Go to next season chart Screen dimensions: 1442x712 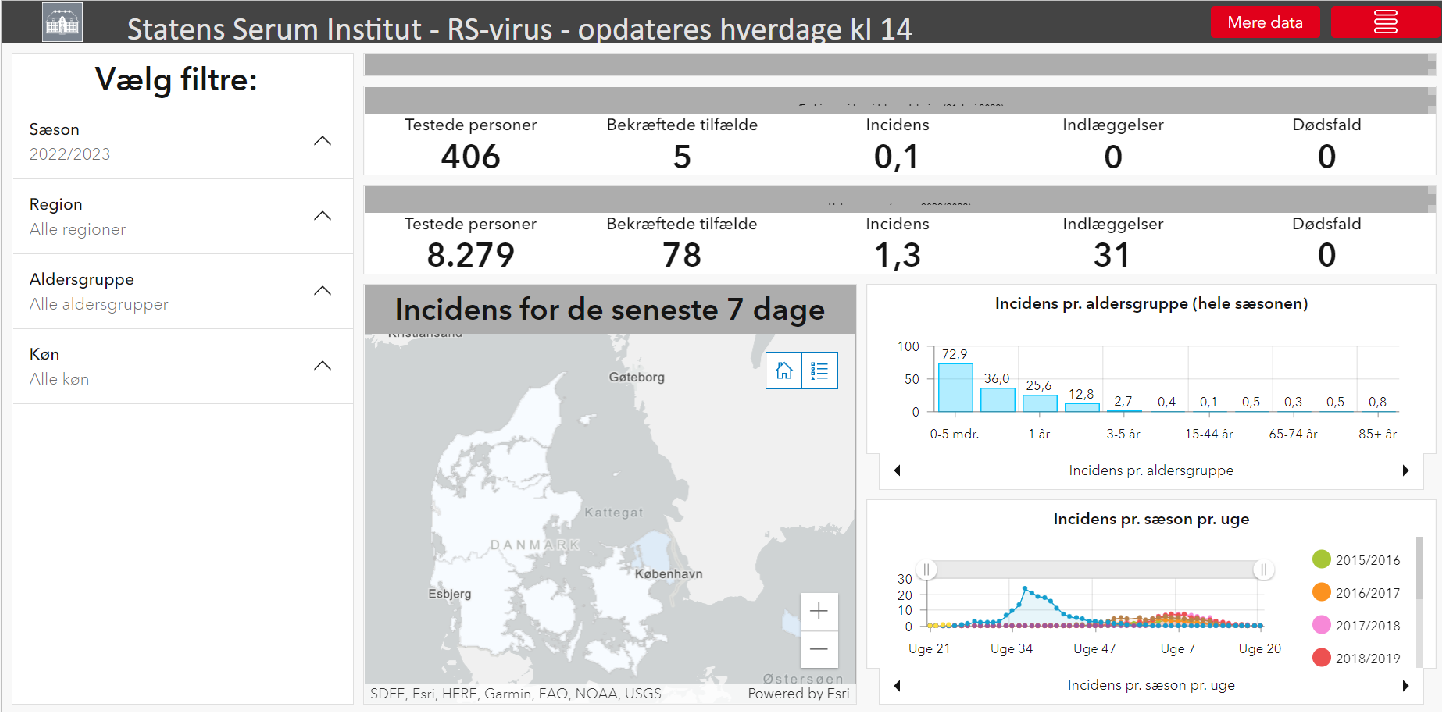tap(1406, 686)
